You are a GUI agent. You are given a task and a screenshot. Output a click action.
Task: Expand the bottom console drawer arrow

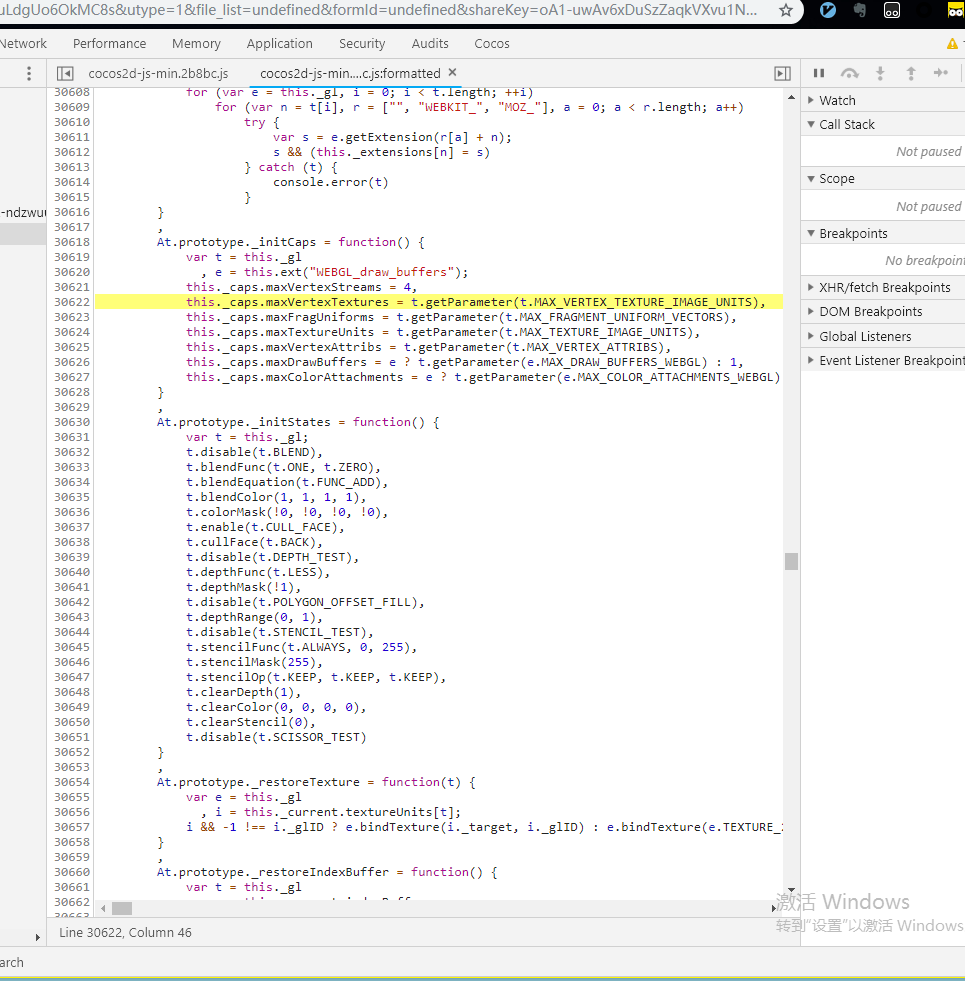pos(38,937)
